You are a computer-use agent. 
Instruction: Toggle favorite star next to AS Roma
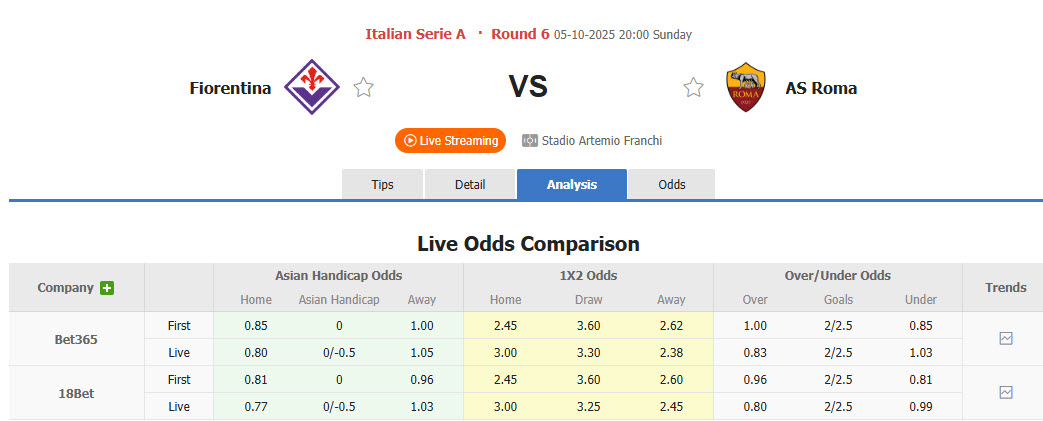click(x=693, y=88)
